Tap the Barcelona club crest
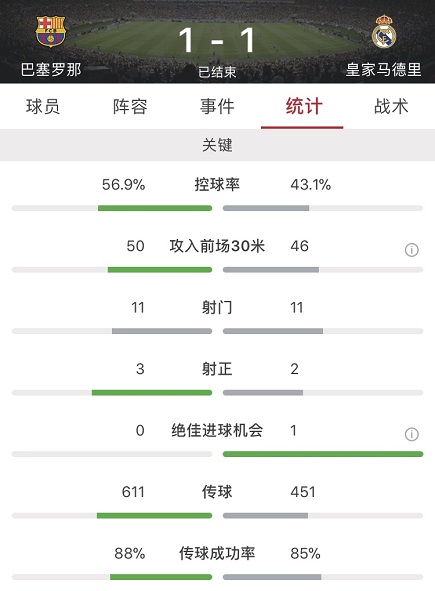Image resolution: width=435 pixels, height=591 pixels. [x=51, y=31]
